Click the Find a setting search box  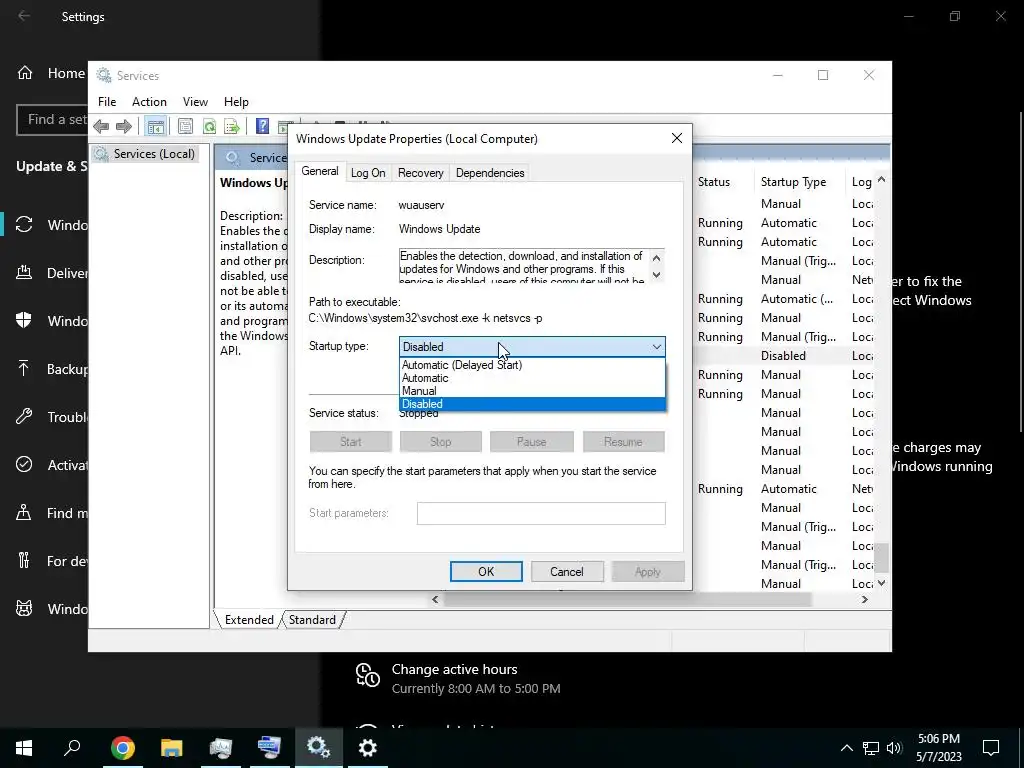click(x=52, y=120)
